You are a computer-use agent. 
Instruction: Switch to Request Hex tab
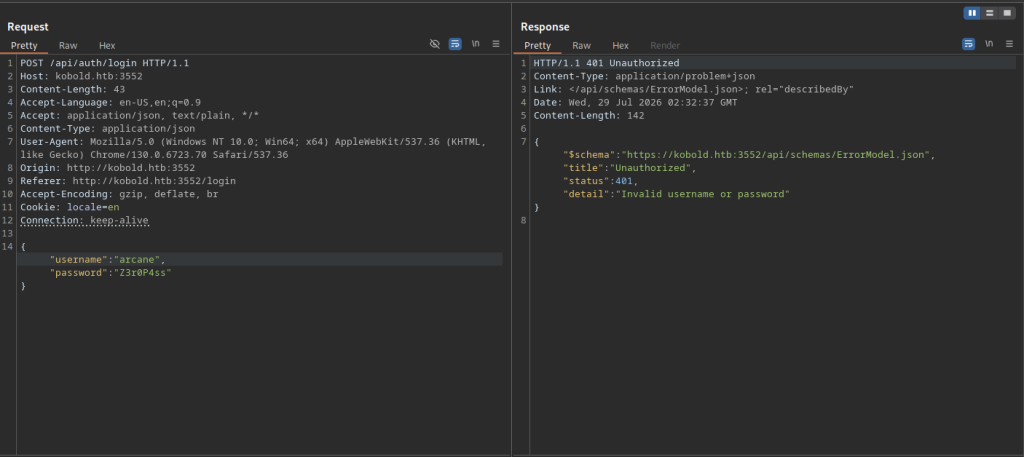point(107,46)
